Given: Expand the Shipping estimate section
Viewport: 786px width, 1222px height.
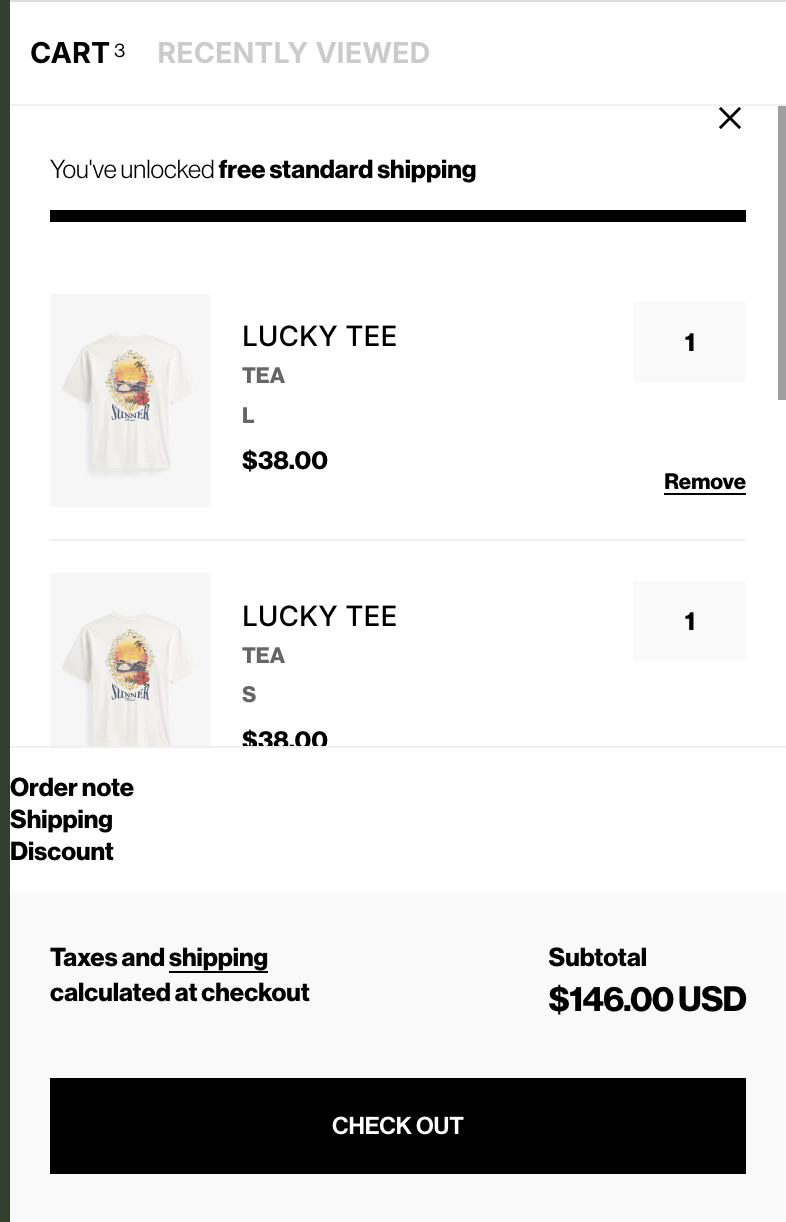Looking at the screenshot, I should [x=61, y=819].
